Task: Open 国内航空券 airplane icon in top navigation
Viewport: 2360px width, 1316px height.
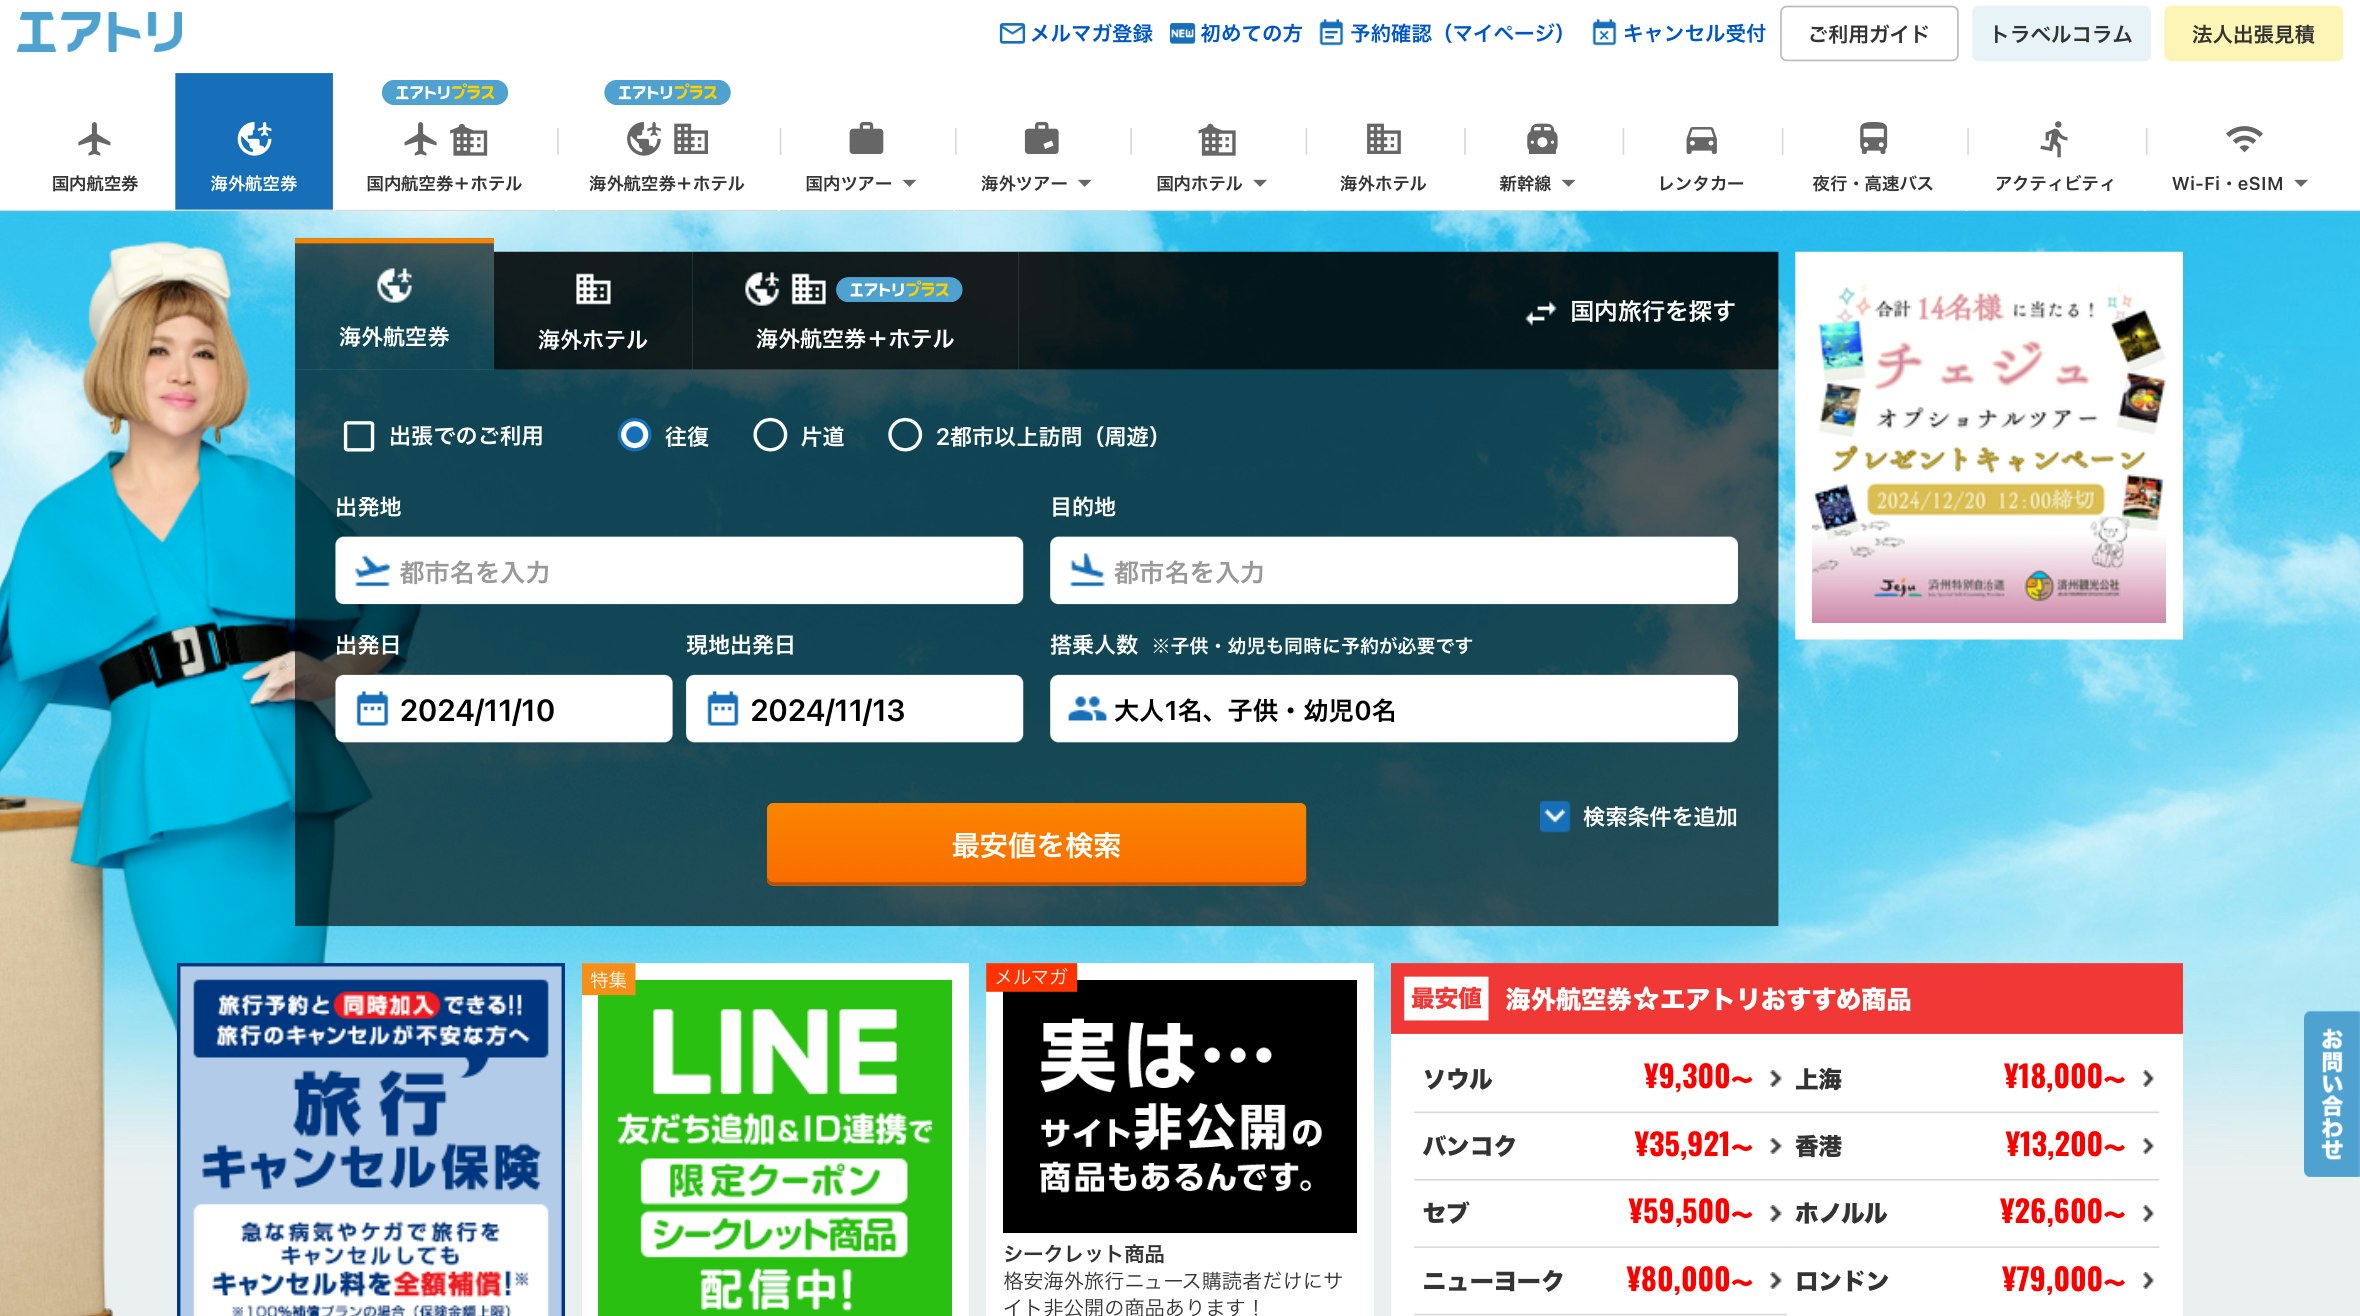Action: tap(94, 139)
